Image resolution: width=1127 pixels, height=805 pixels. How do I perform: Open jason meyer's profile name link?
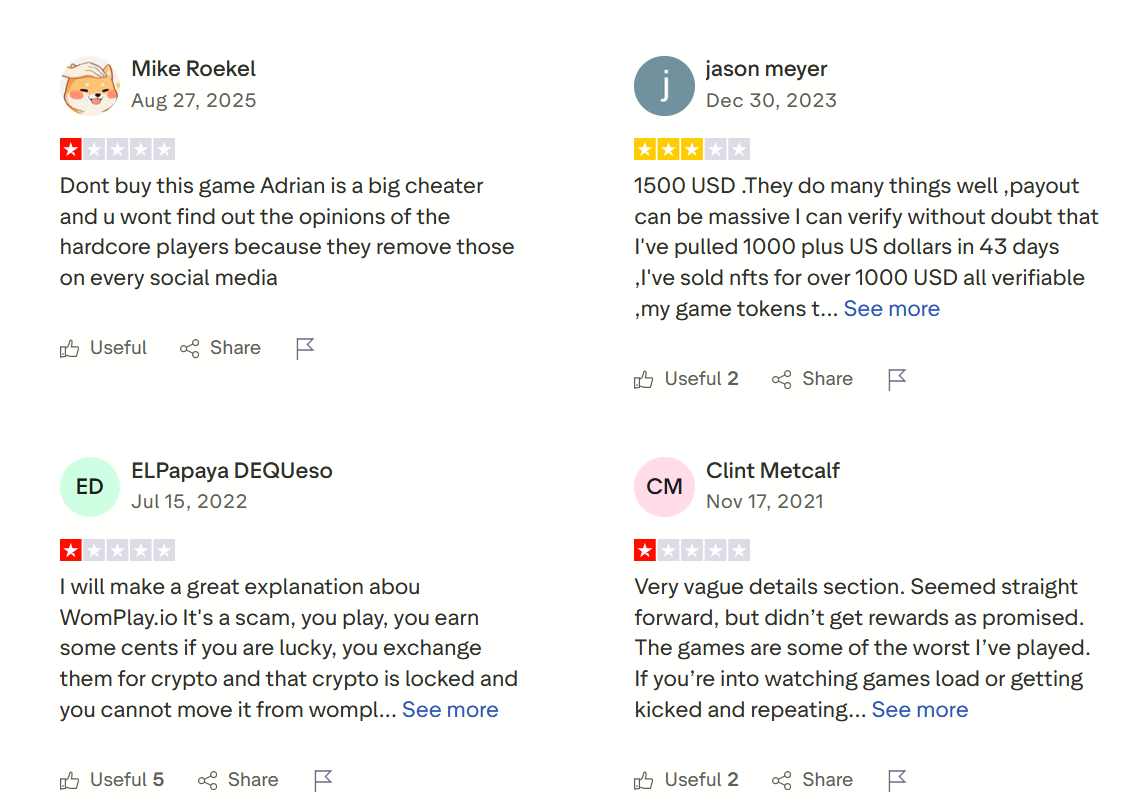point(766,69)
